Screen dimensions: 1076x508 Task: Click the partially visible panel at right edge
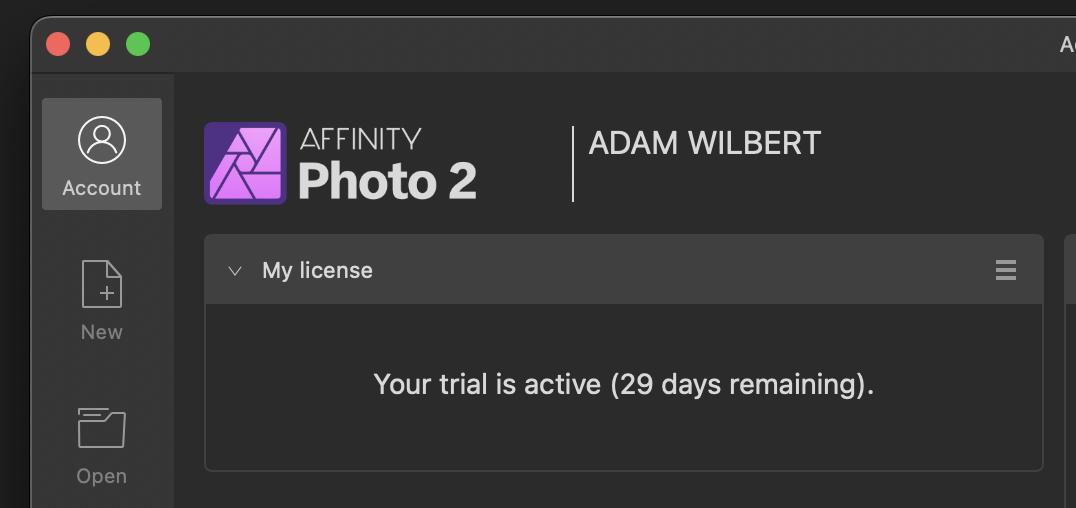[1069, 350]
